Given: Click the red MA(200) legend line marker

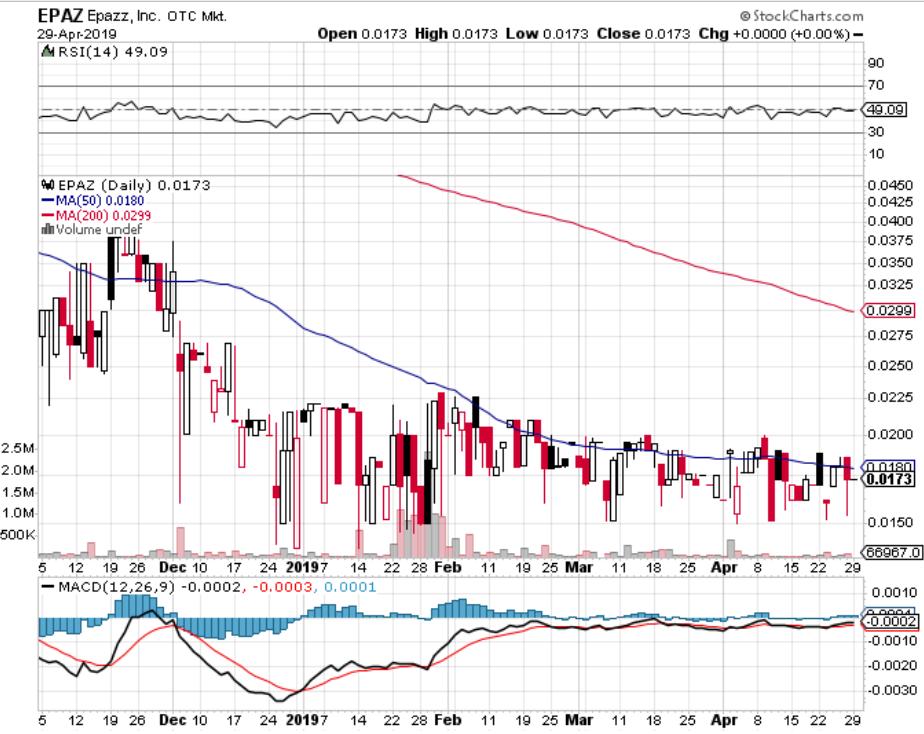Looking at the screenshot, I should pos(48,215).
